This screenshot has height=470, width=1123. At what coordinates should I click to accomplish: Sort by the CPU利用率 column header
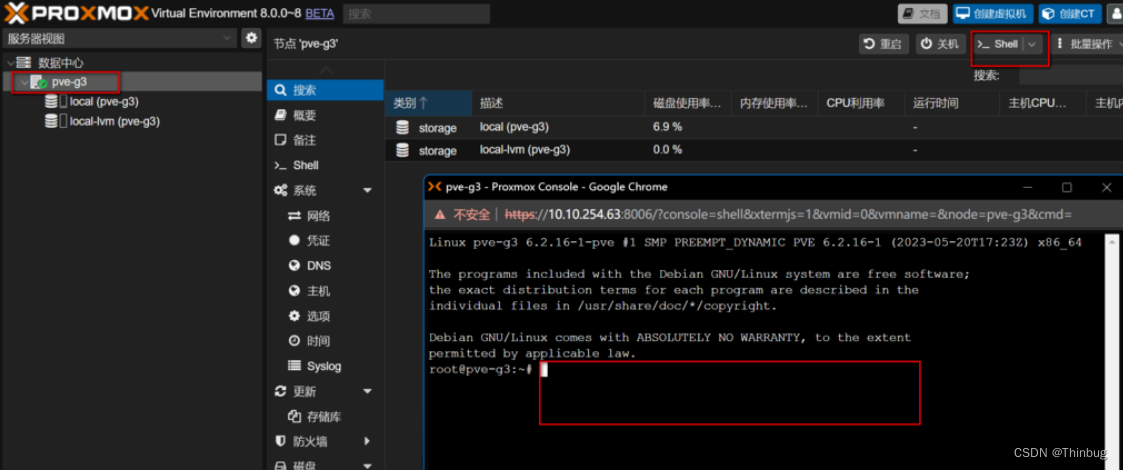point(861,103)
